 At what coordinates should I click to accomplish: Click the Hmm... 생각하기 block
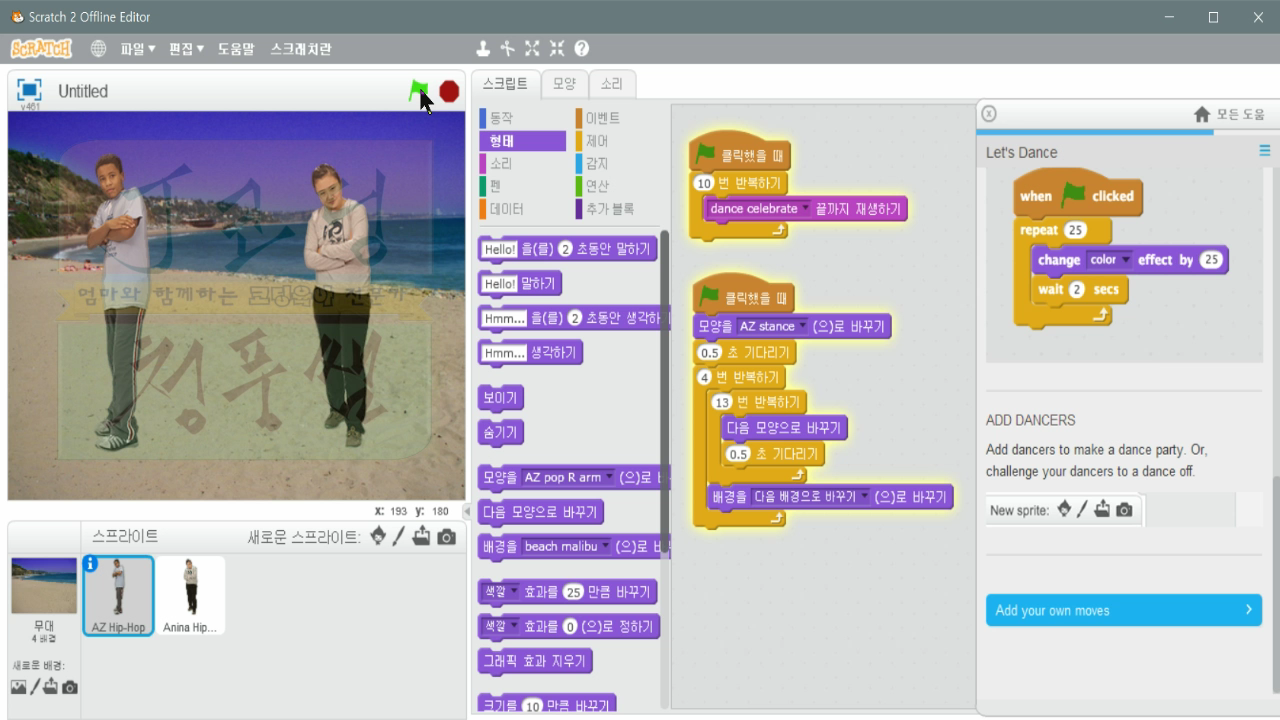click(530, 353)
